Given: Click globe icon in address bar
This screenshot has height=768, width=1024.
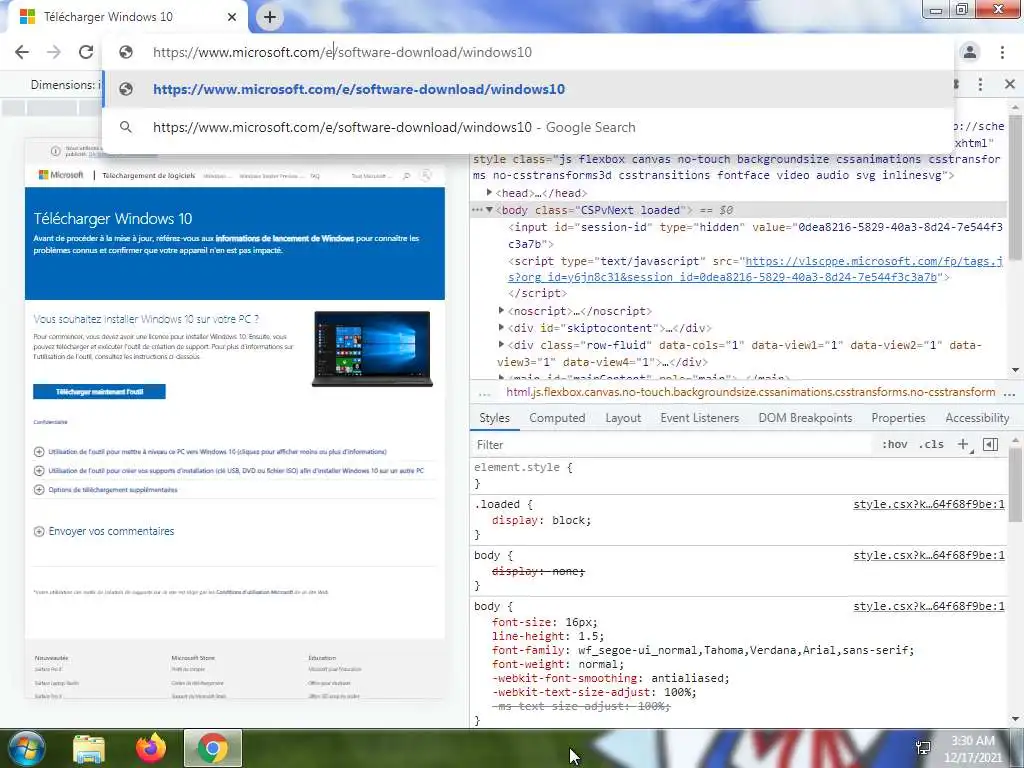Looking at the screenshot, I should coord(126,52).
